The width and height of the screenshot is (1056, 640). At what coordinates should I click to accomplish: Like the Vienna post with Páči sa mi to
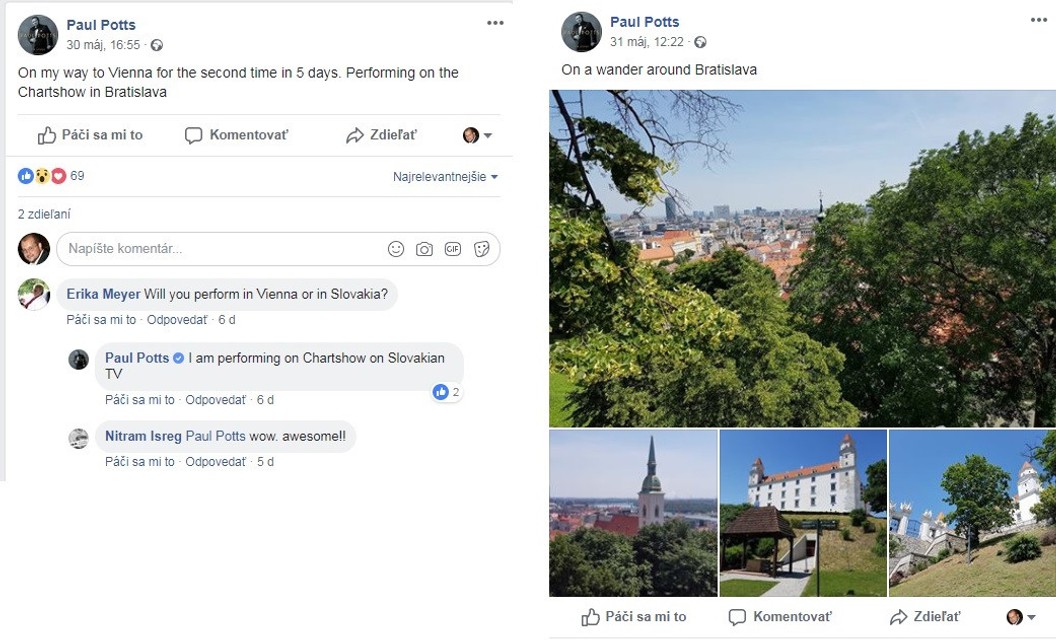90,135
